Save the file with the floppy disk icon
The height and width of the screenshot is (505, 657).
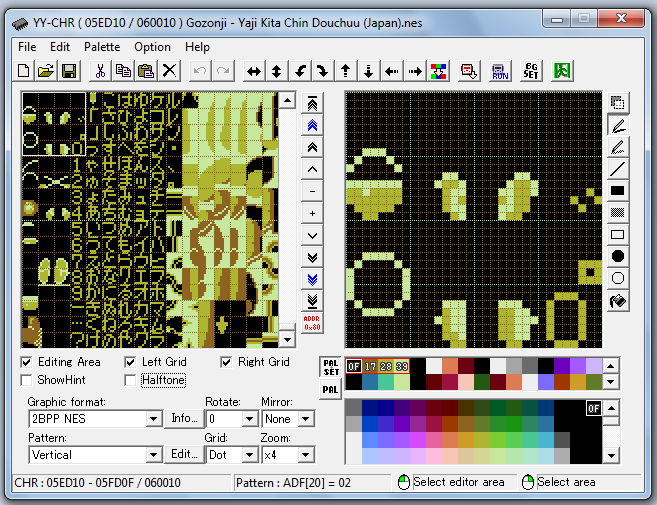[x=69, y=71]
